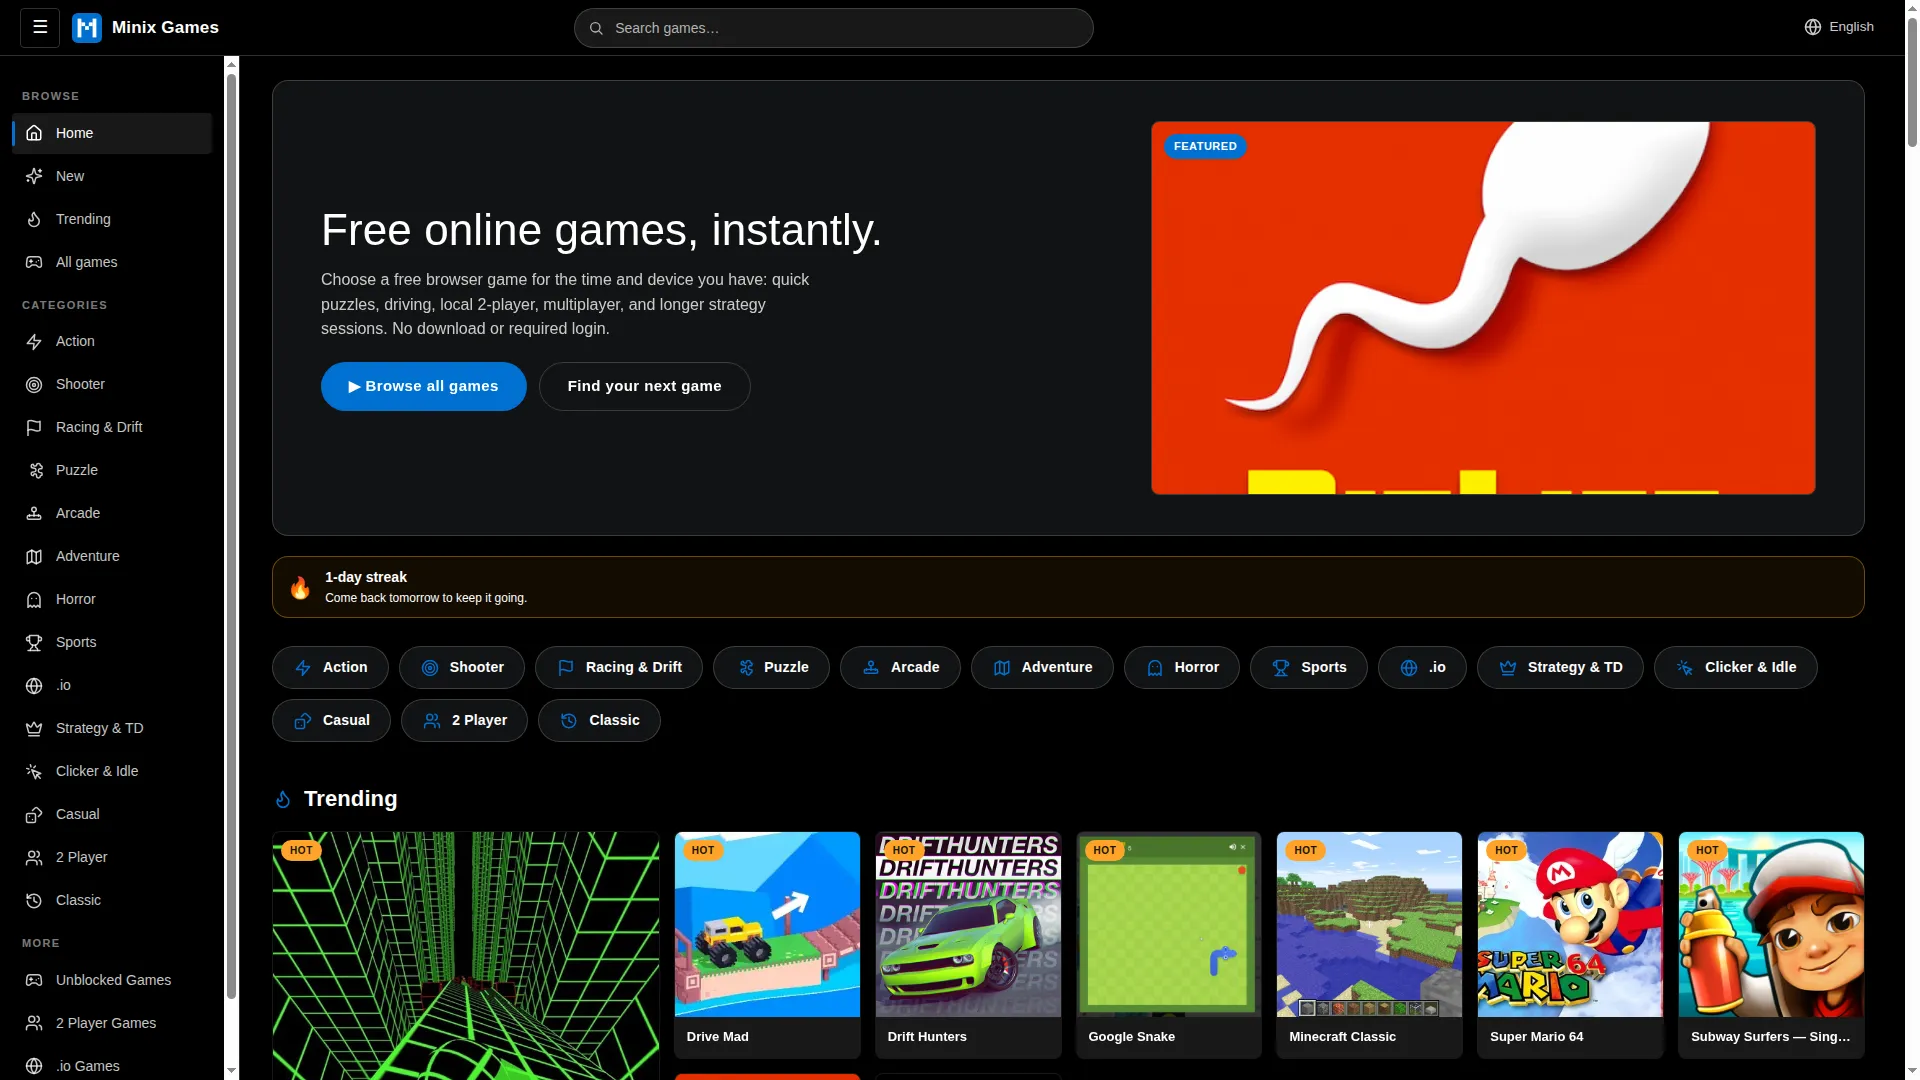
Task: Open the Subway Surfers game card
Action: tap(1771, 945)
